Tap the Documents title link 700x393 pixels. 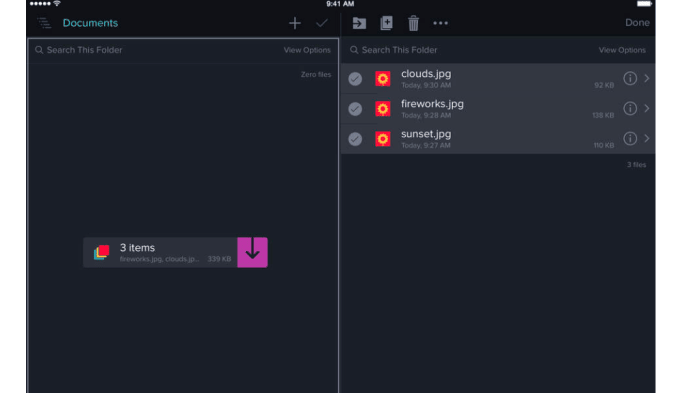point(90,23)
